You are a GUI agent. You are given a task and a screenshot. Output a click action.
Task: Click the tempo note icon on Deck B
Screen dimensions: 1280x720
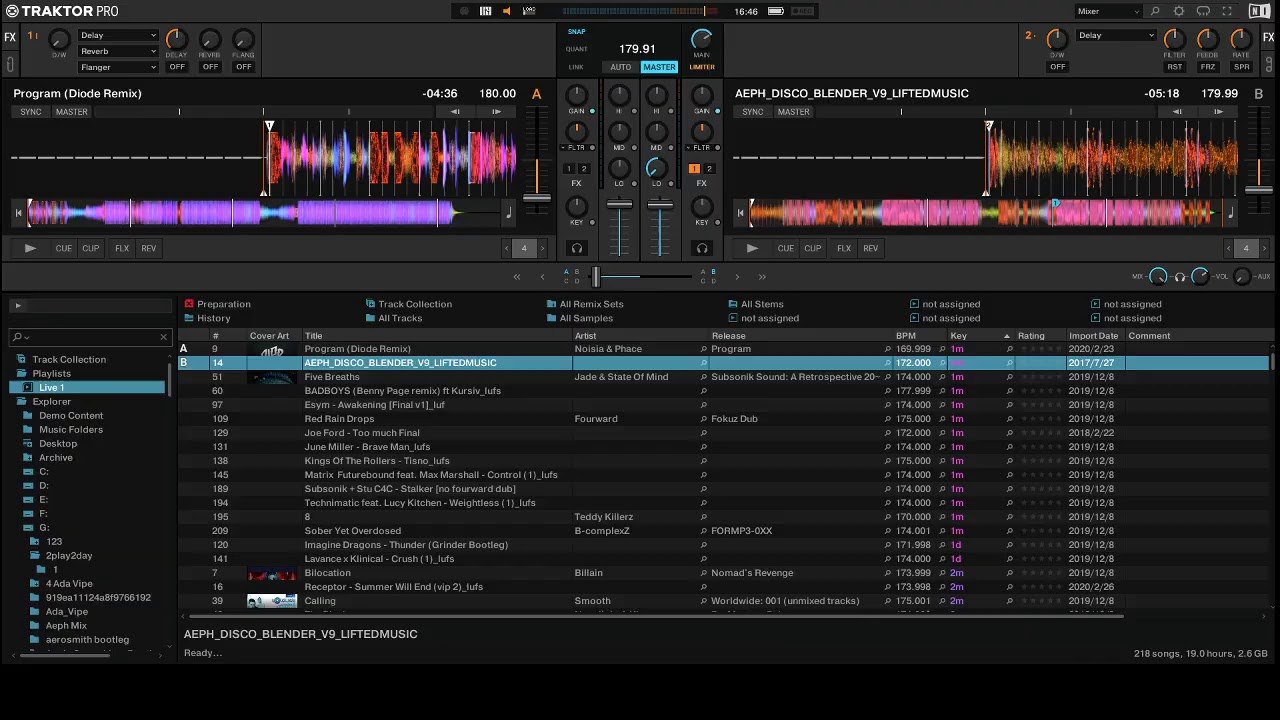coord(1230,212)
